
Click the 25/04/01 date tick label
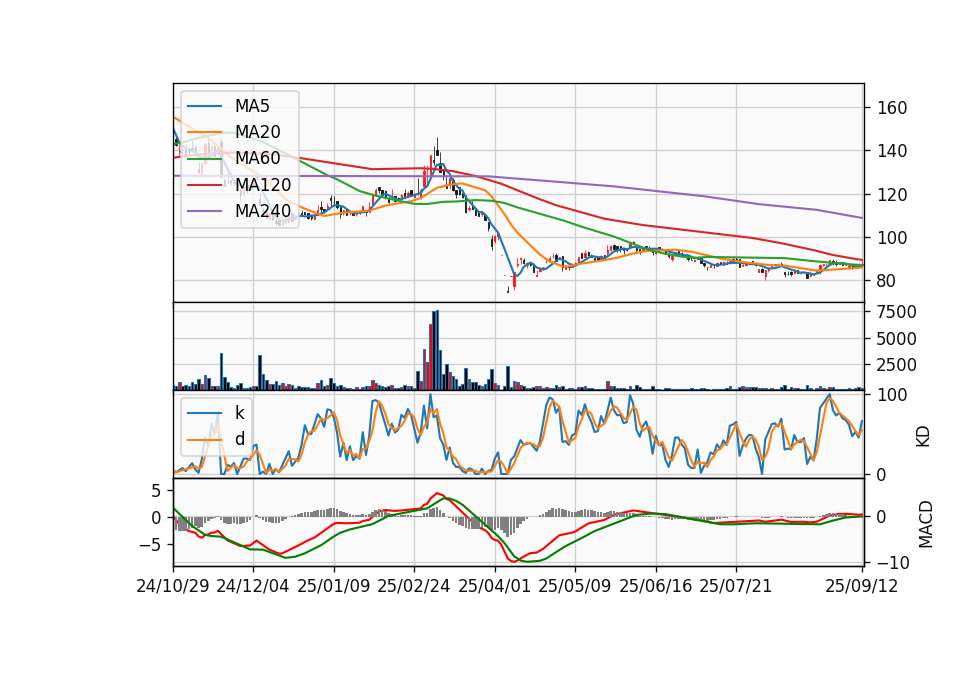coord(494,586)
